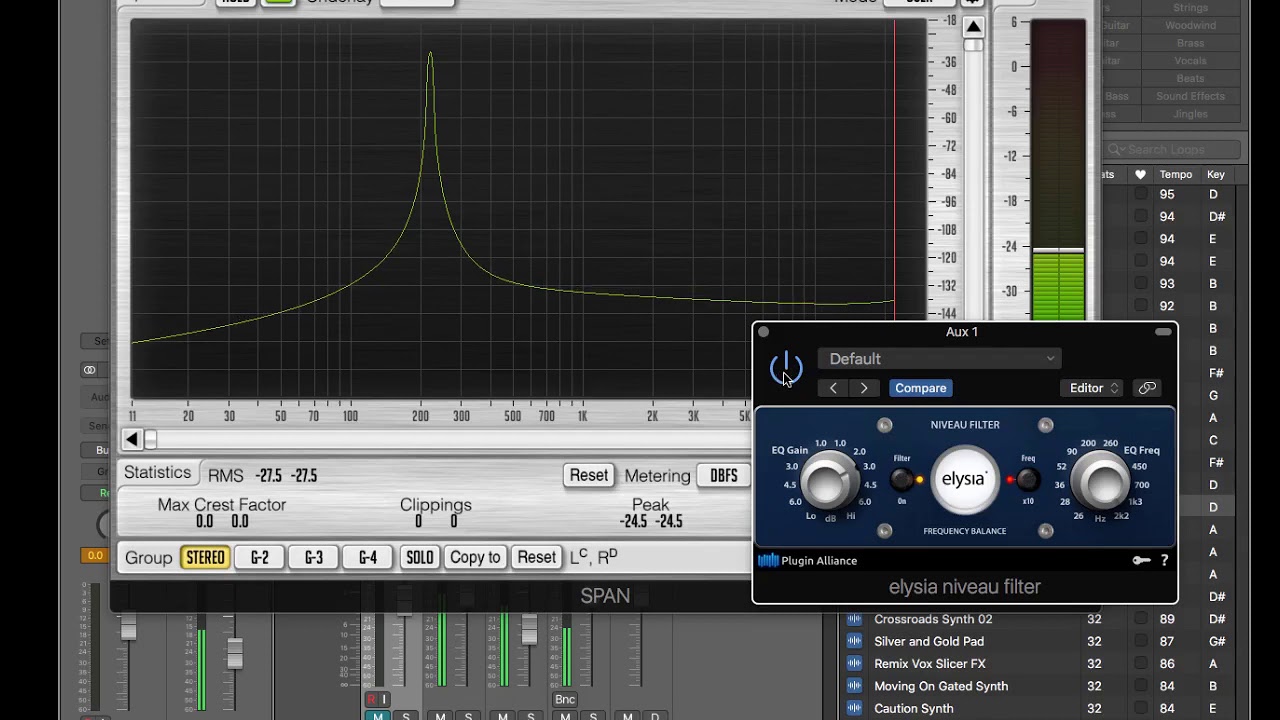Screen dimensions: 1280x720
Task: Open search options magnifier in Search Loops
Action: pyautogui.click(x=1116, y=150)
